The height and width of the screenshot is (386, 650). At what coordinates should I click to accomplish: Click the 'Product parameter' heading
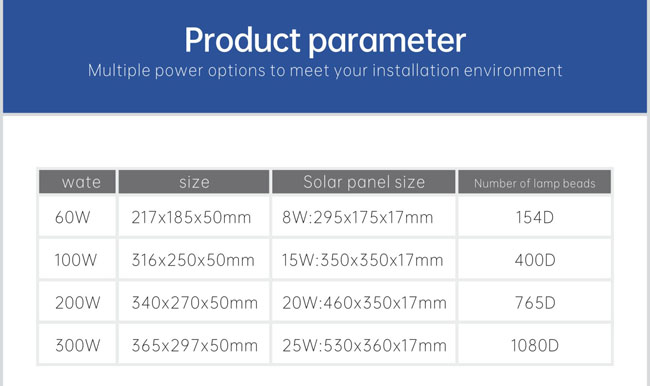[325, 41]
